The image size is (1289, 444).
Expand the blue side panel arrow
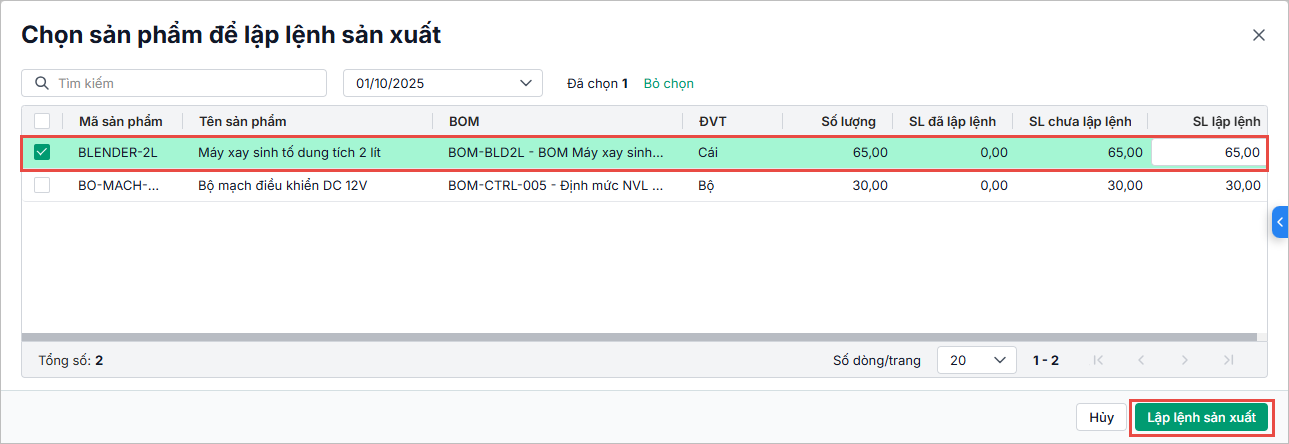coord(1280,221)
